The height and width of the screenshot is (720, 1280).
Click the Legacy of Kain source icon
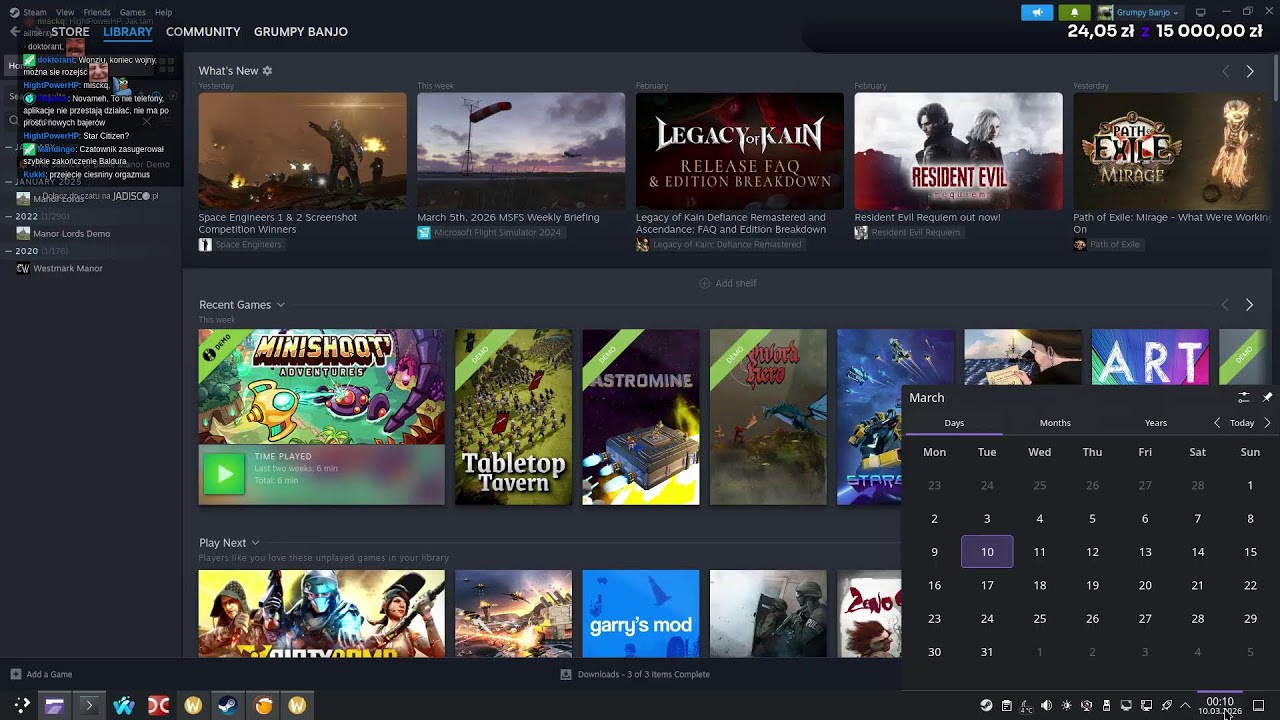[642, 244]
